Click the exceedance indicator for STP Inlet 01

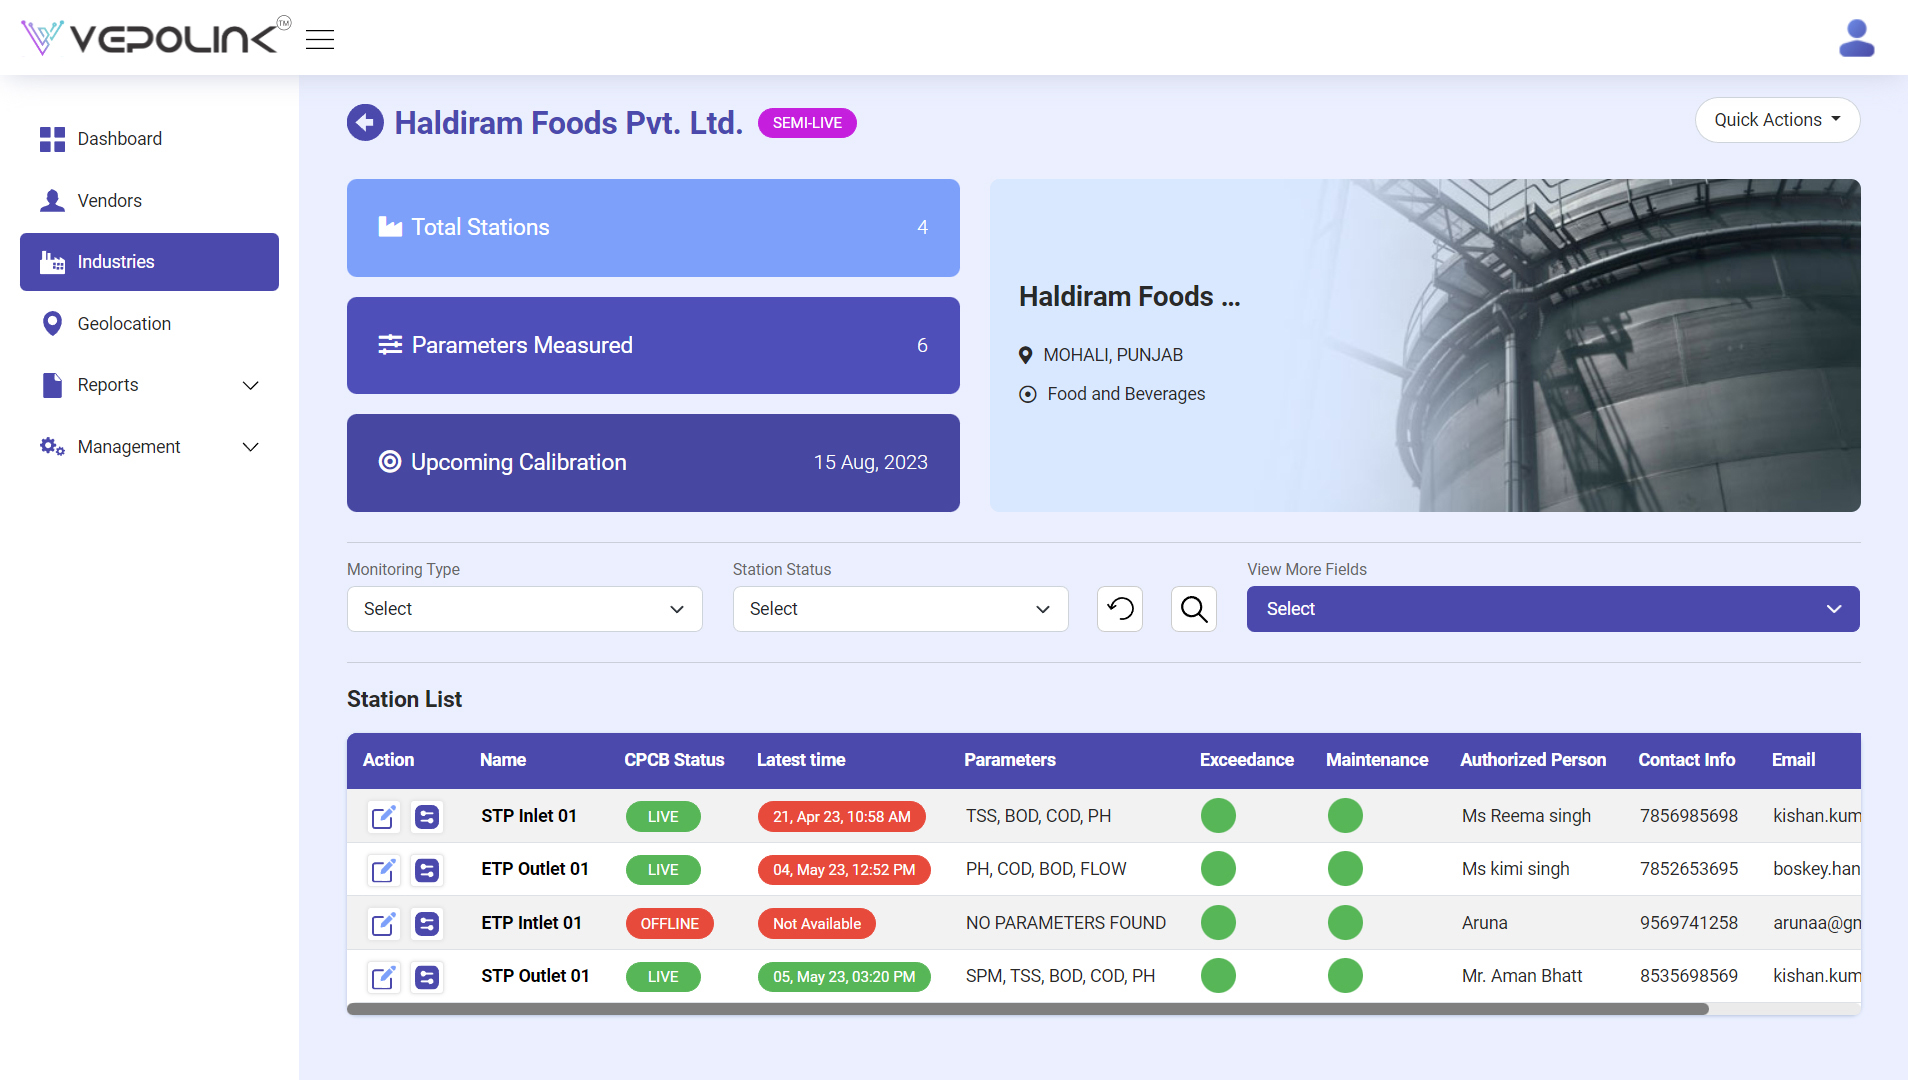coord(1218,816)
